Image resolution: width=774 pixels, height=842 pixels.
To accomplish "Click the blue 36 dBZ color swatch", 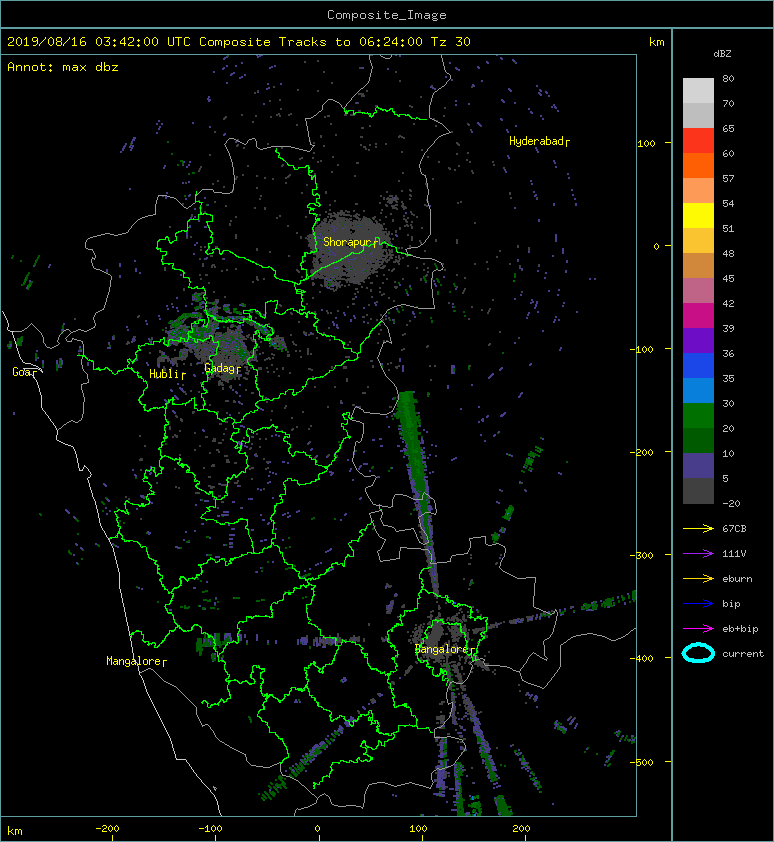I will tap(698, 365).
